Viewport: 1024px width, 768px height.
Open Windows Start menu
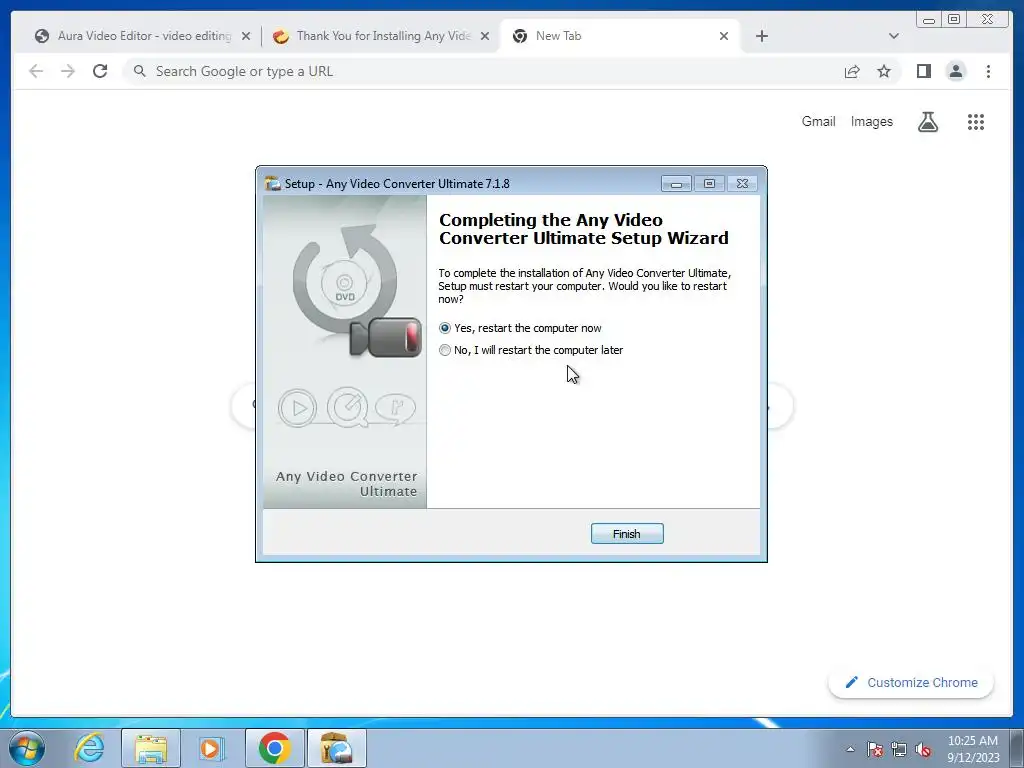[27, 748]
